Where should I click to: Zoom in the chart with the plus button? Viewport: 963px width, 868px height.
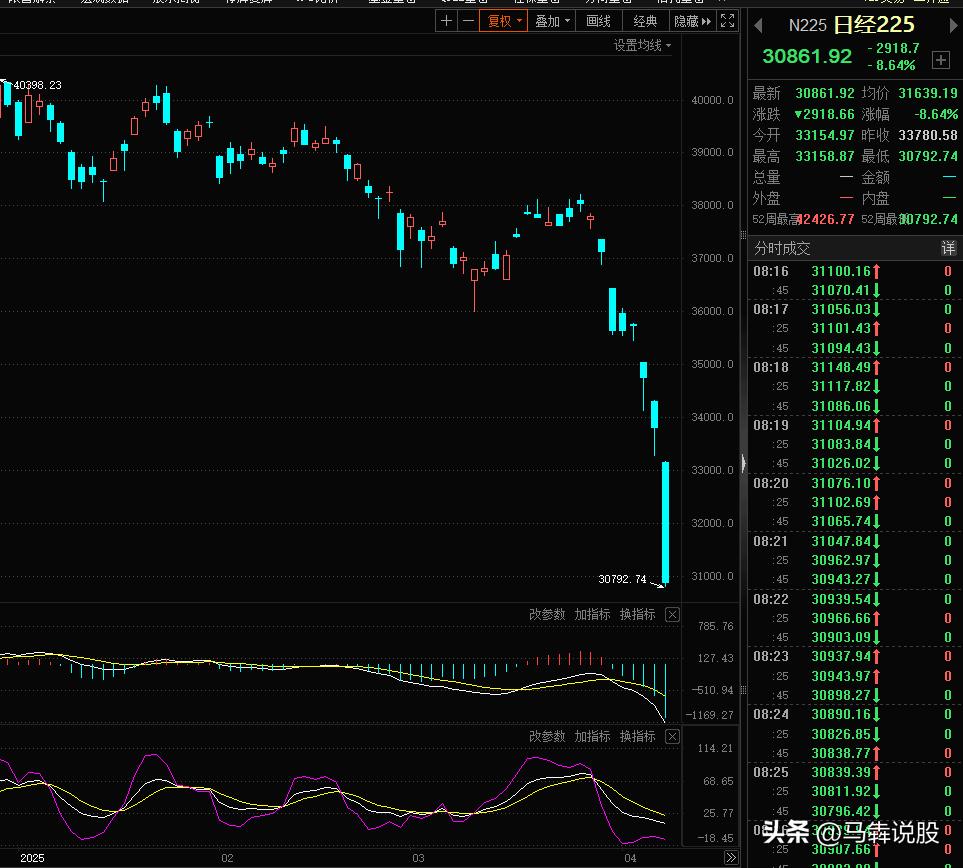(446, 22)
